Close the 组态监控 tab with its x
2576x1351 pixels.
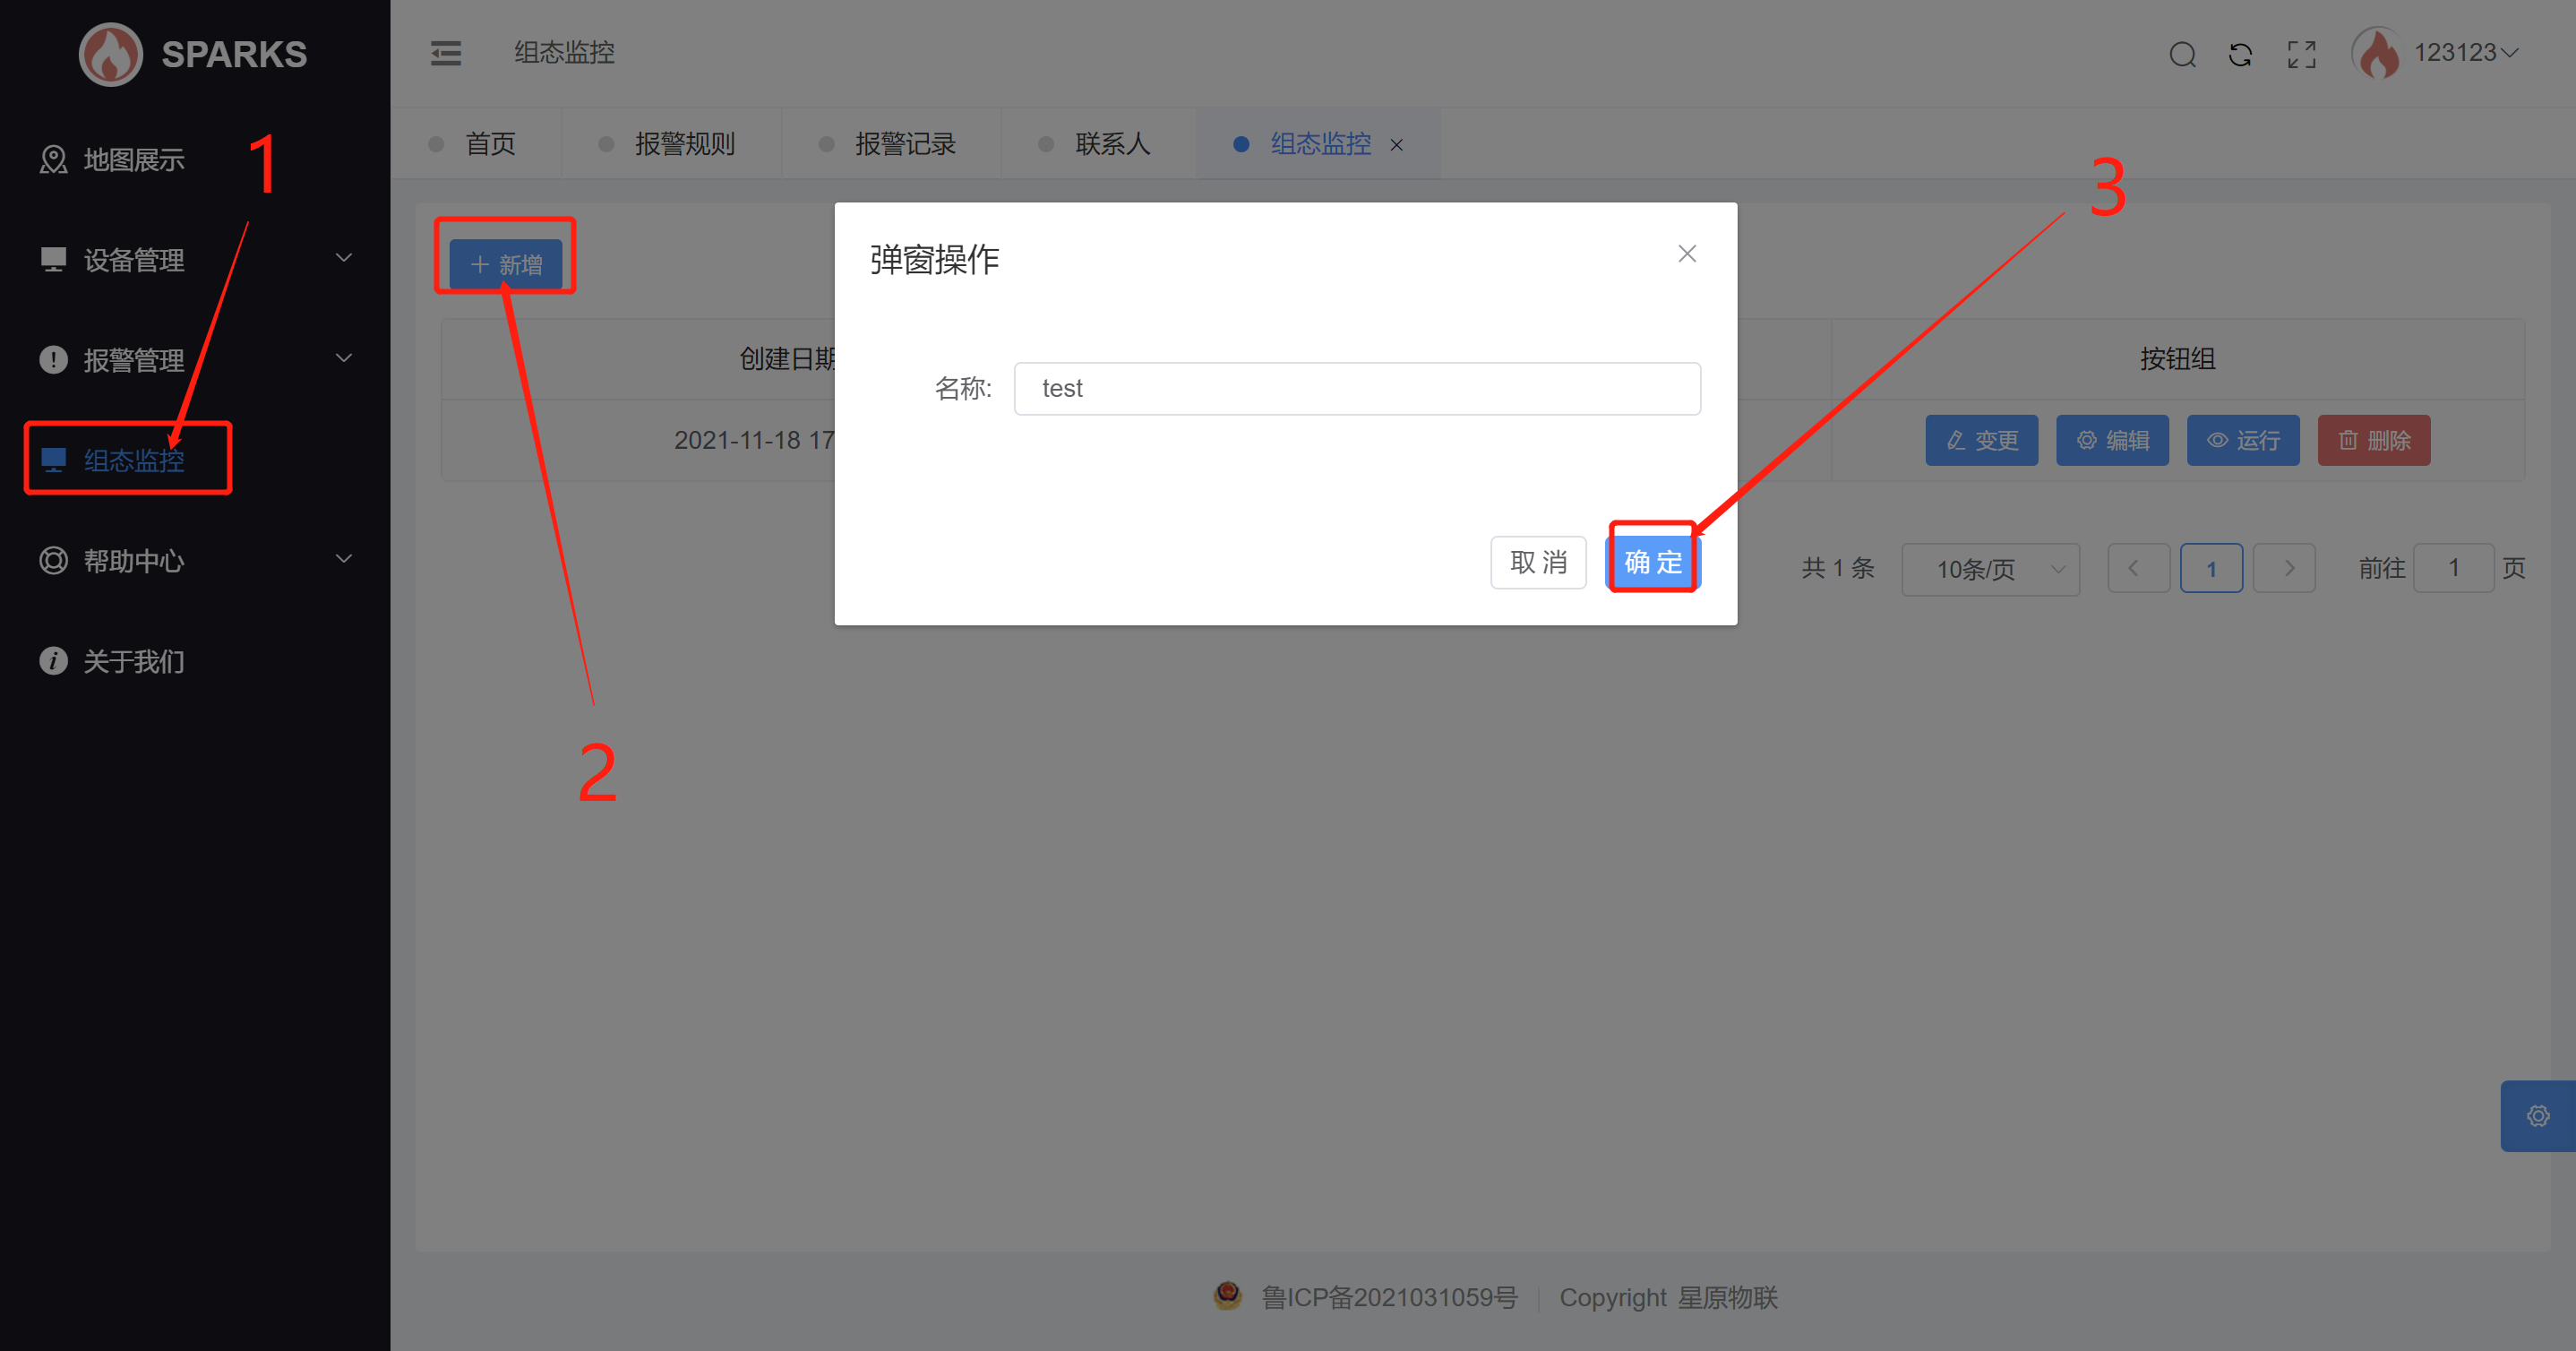1397,145
